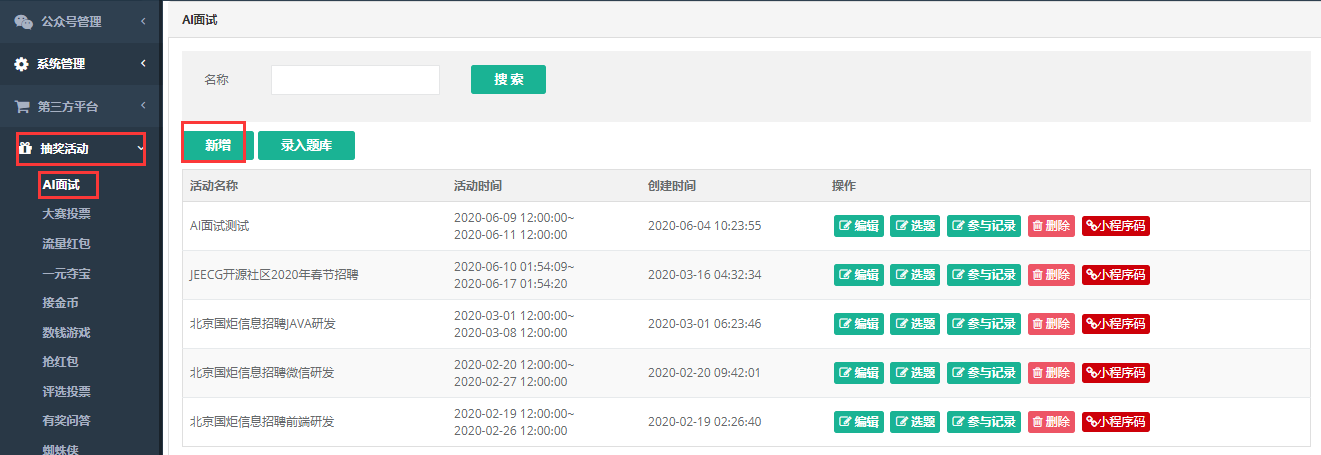Open 参与记录 for 北京国炬信息招聘前端研发
1321x455 pixels.
pos(984,422)
